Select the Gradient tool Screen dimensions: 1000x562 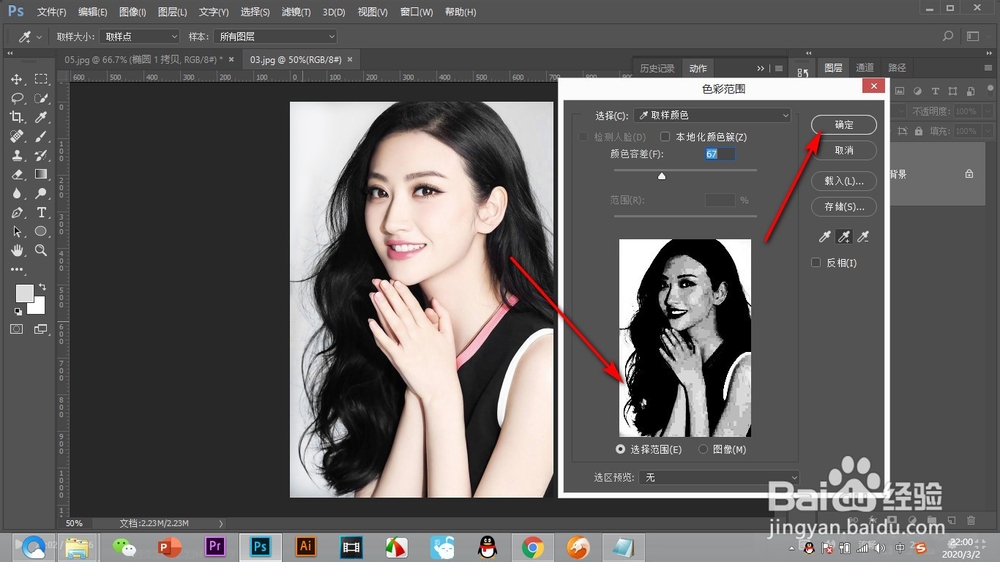[41, 174]
